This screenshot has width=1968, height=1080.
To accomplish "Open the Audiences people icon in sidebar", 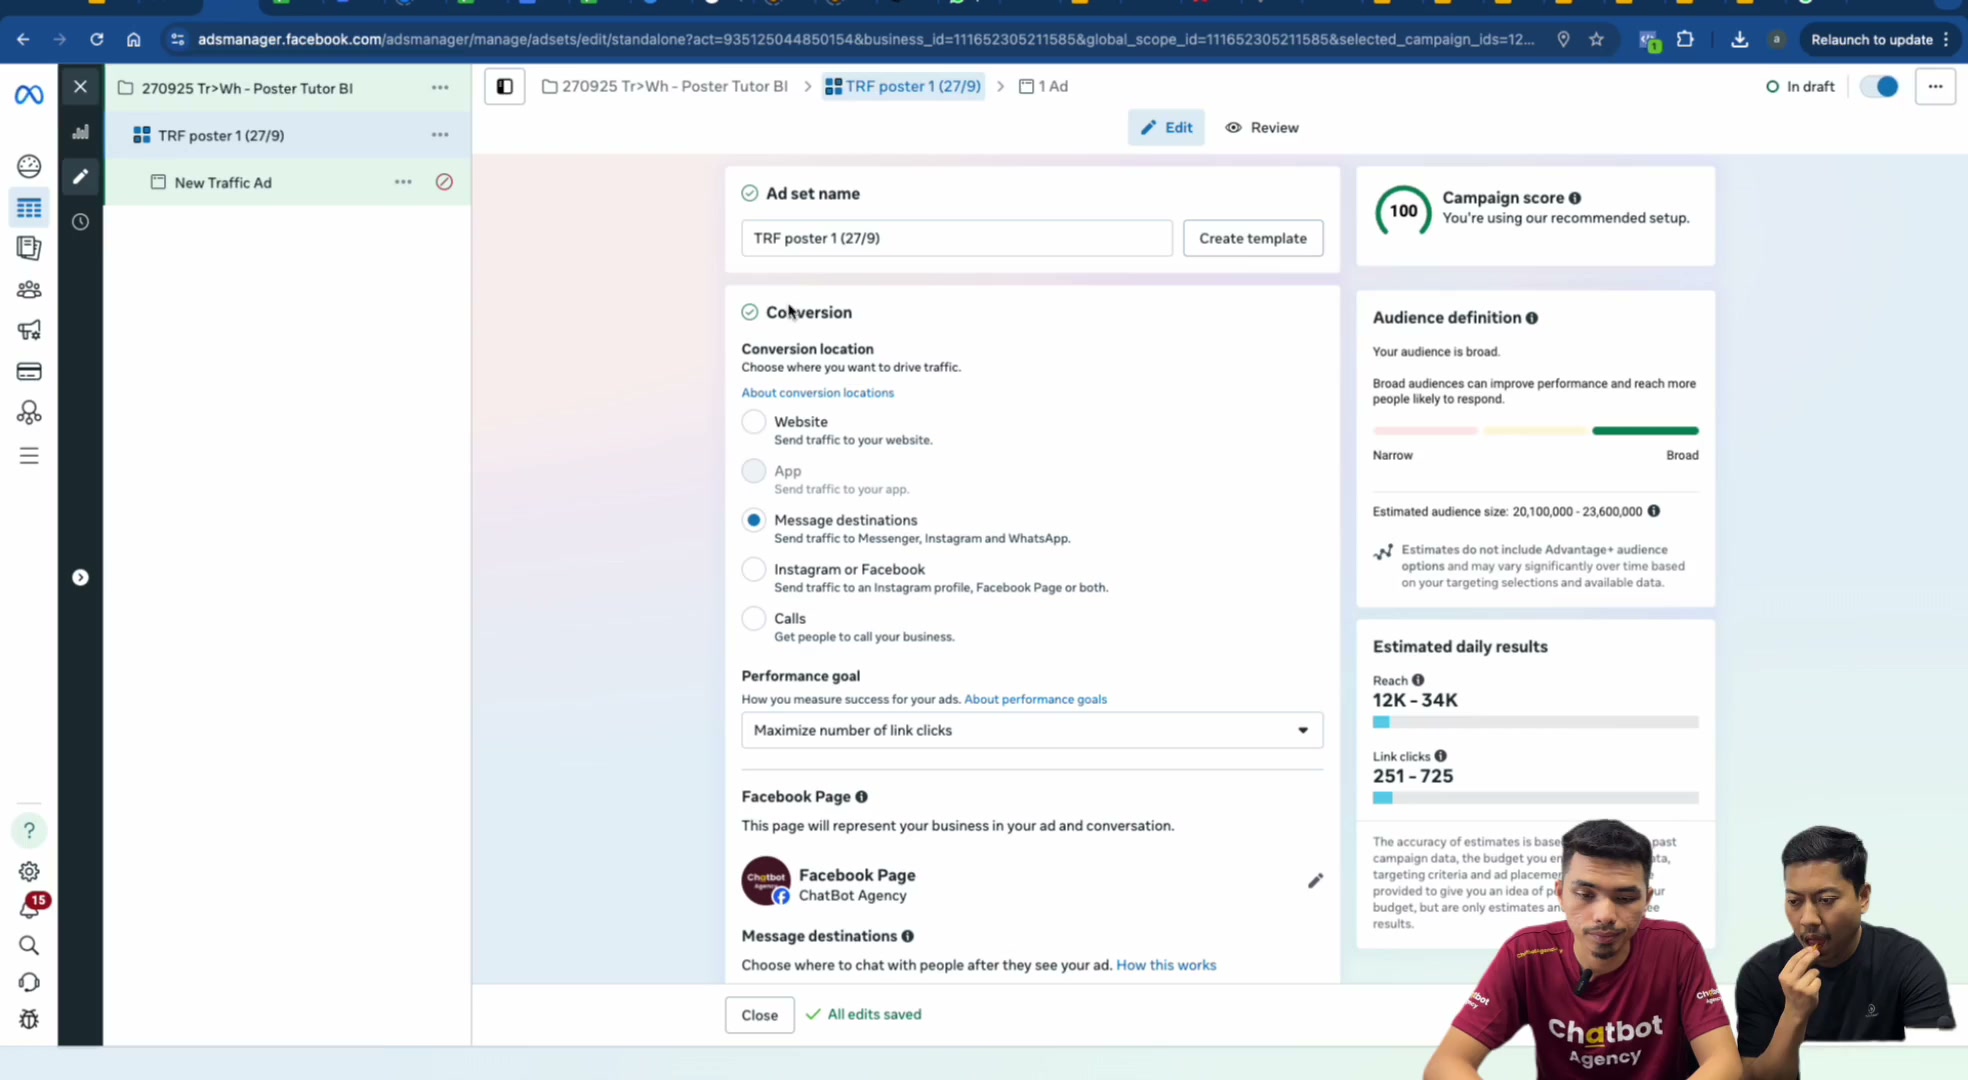I will pyautogui.click(x=29, y=290).
